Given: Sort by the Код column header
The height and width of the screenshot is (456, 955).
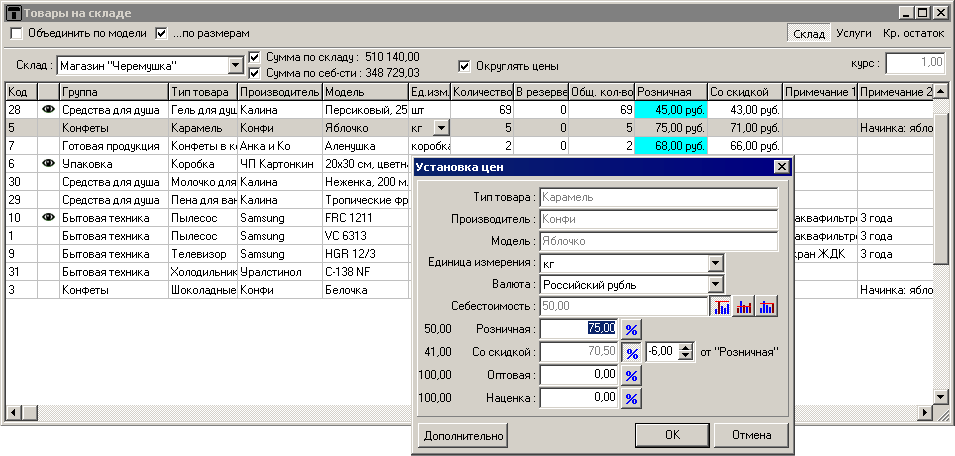Looking at the screenshot, I should [22, 92].
